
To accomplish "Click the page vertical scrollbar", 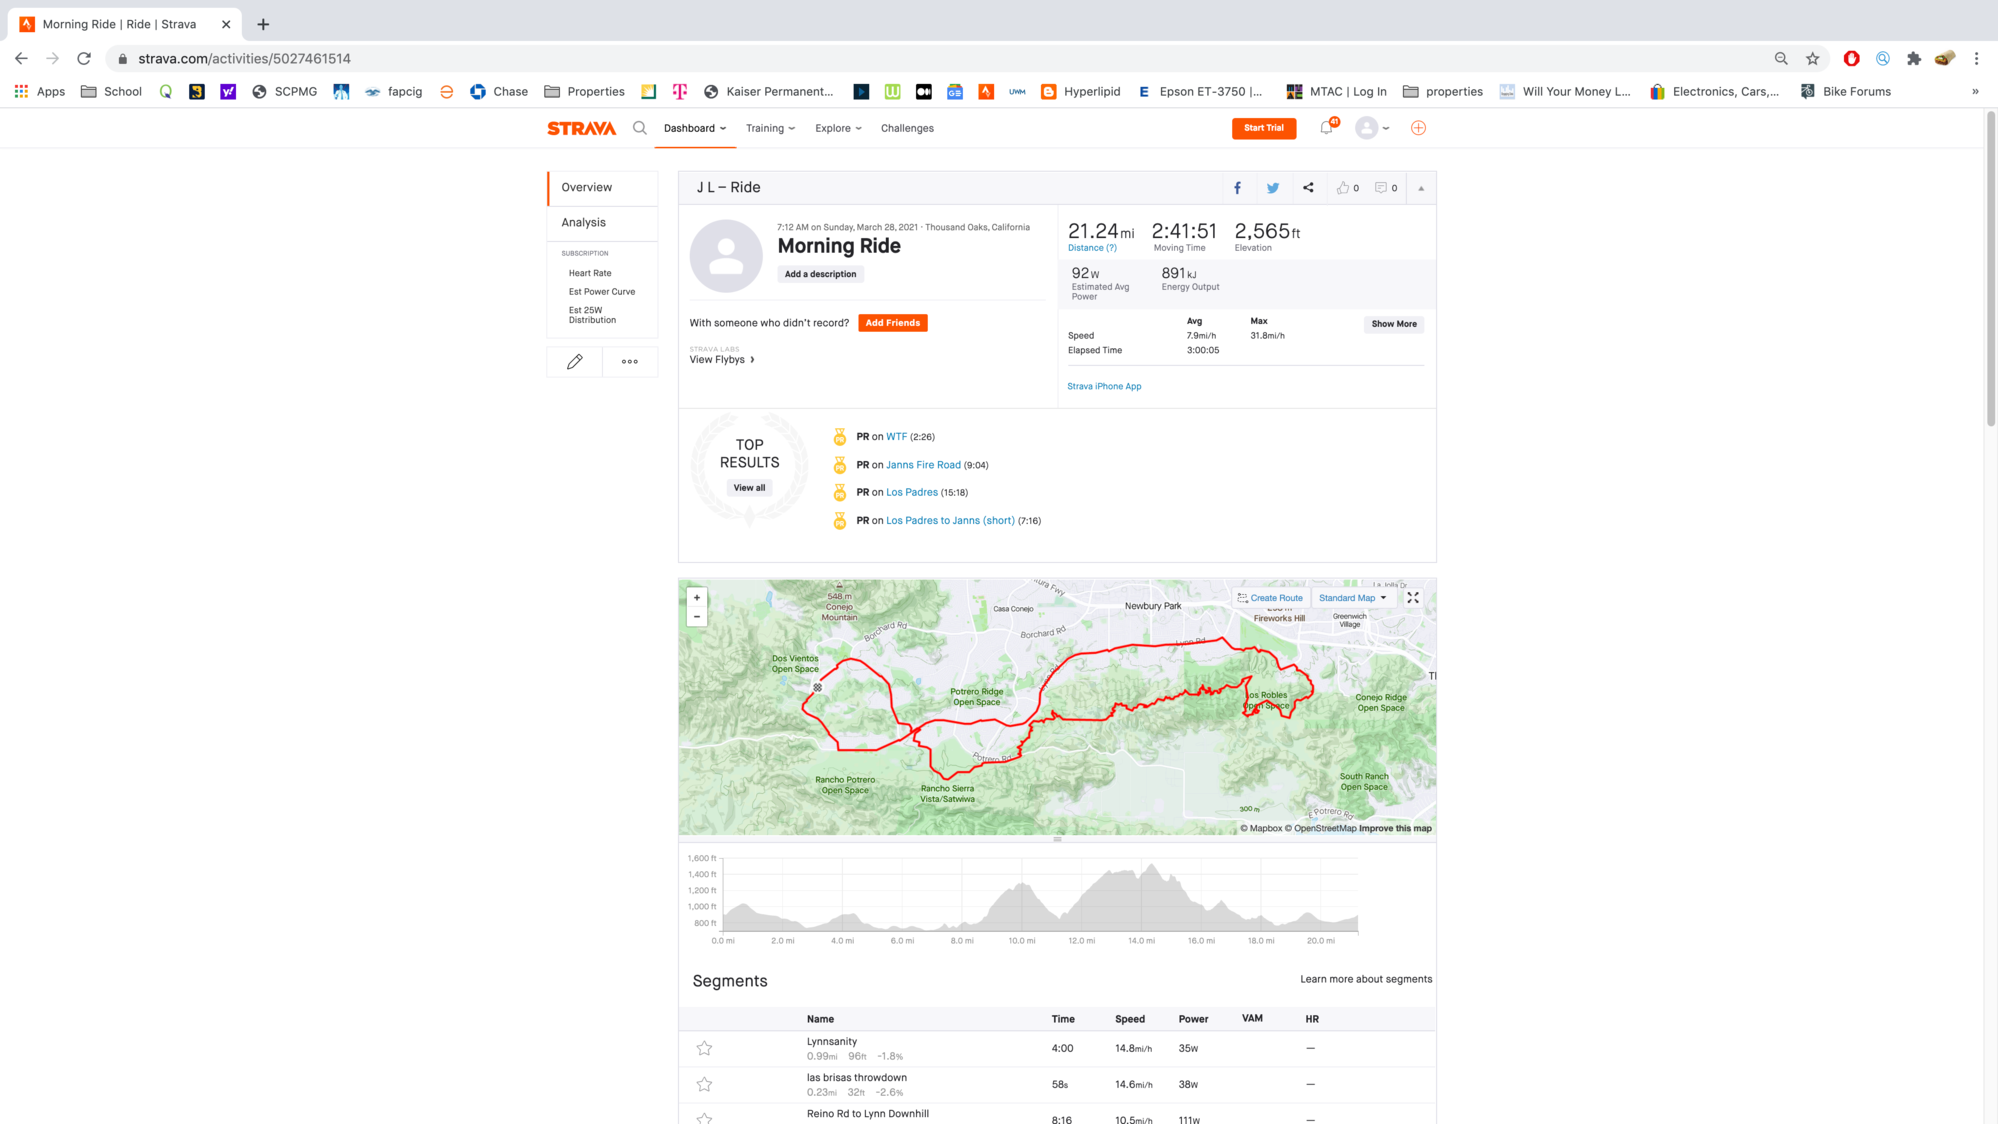I will 1990,268.
